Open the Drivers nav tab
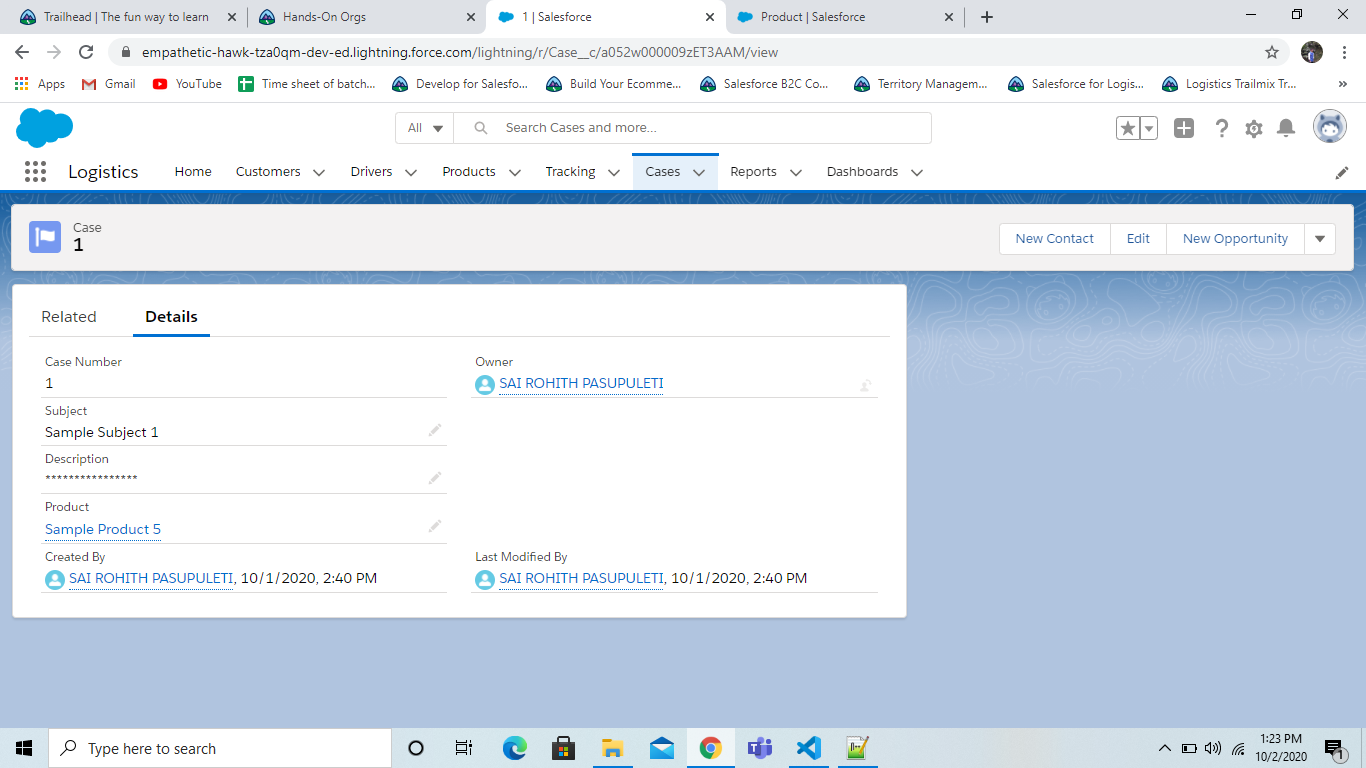The image size is (1366, 768). coord(371,172)
